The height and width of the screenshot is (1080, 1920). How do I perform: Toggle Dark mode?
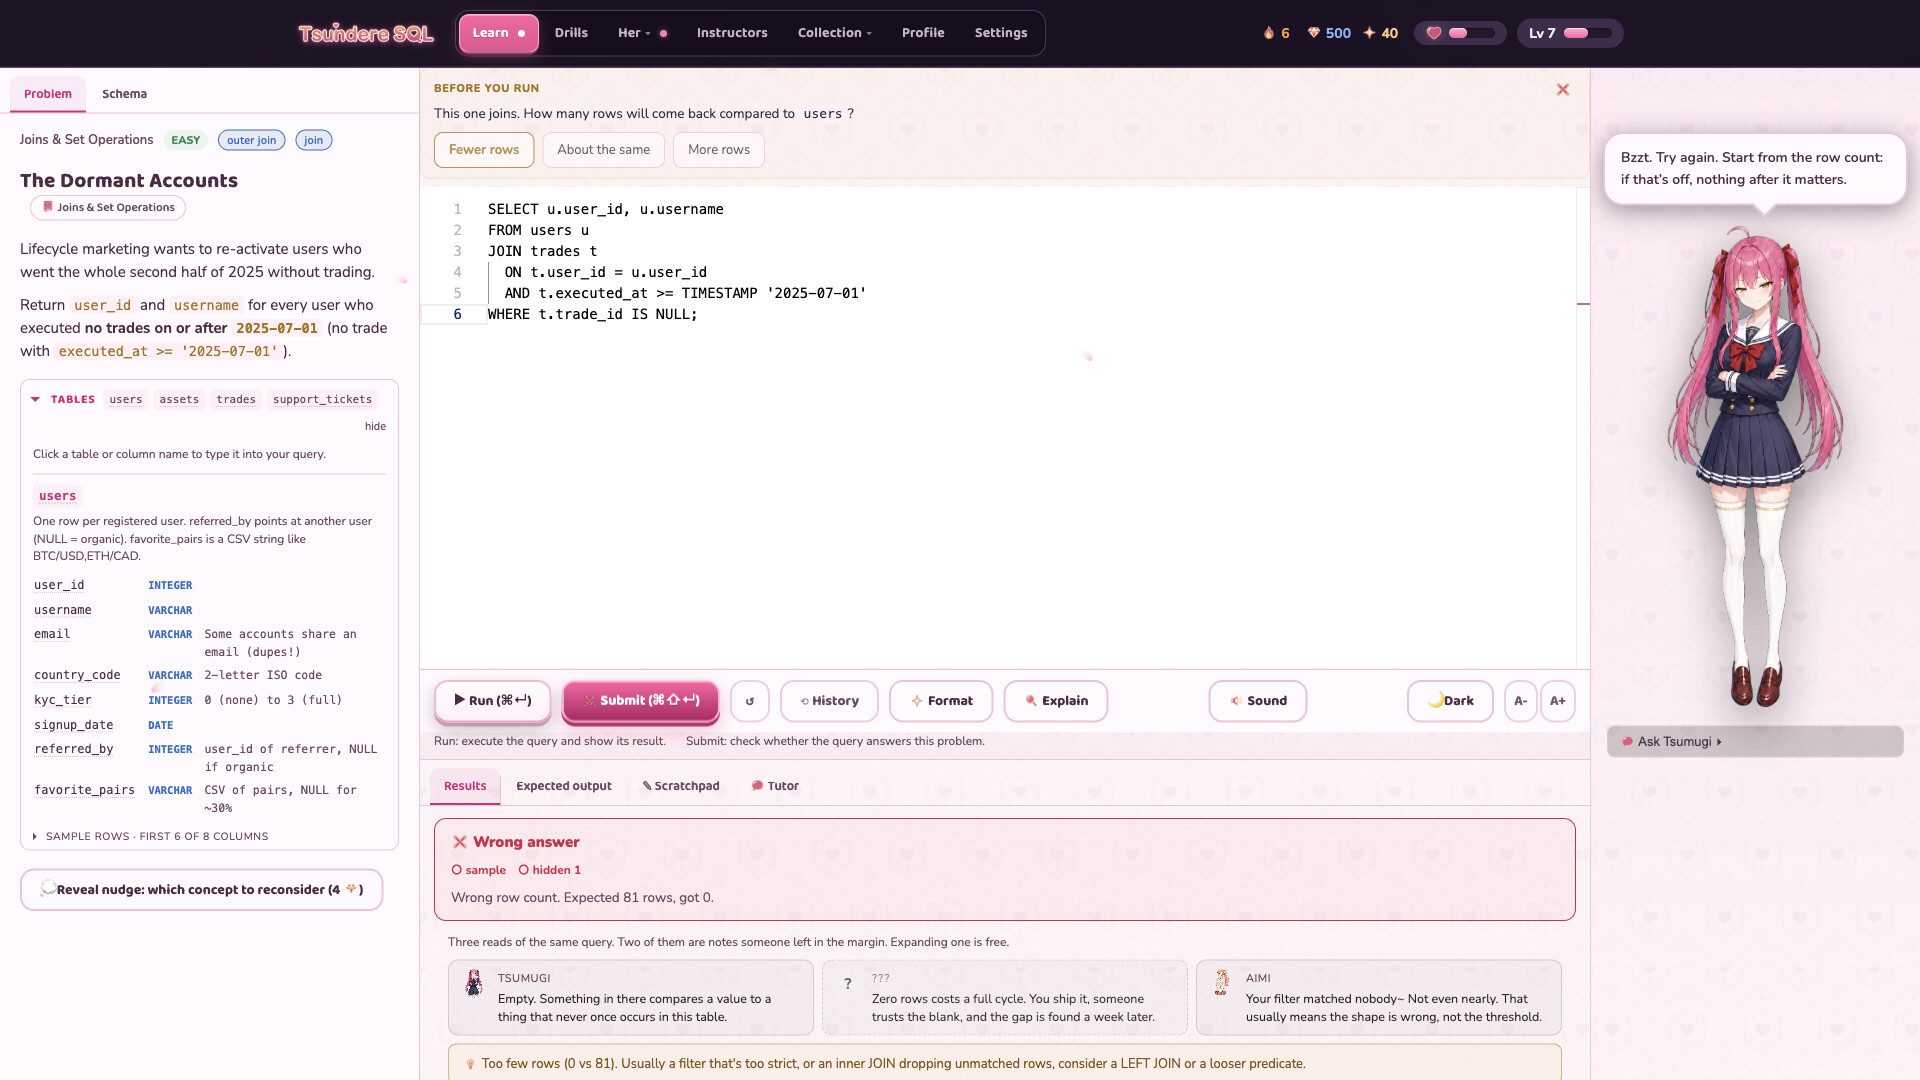tap(1450, 701)
